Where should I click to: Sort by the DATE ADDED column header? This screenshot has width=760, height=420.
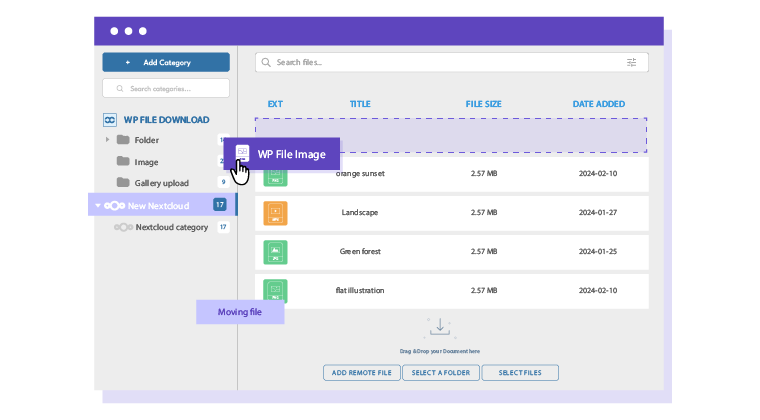(x=598, y=104)
